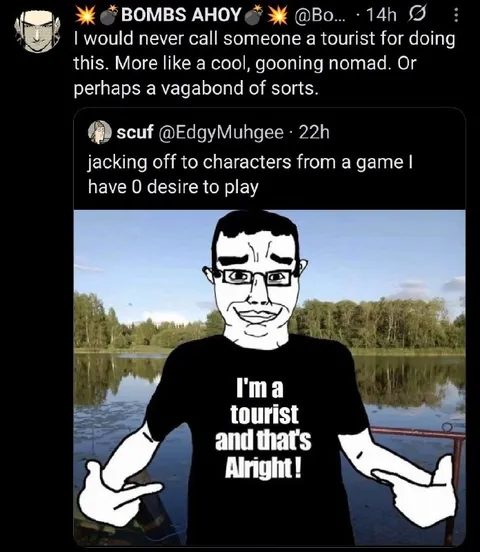The image size is (480, 552).
Task: Click the quoted tweet text about game characters
Action: [250, 174]
